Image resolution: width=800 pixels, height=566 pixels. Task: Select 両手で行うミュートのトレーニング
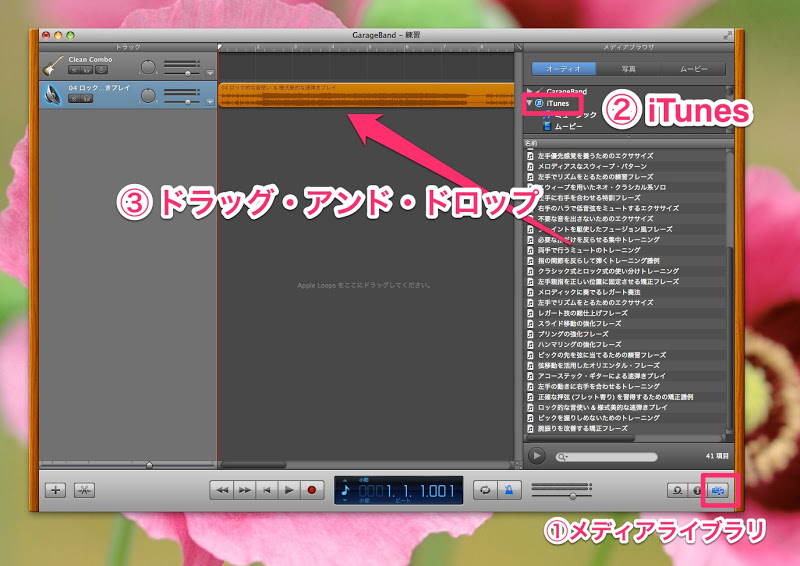[x=589, y=250]
